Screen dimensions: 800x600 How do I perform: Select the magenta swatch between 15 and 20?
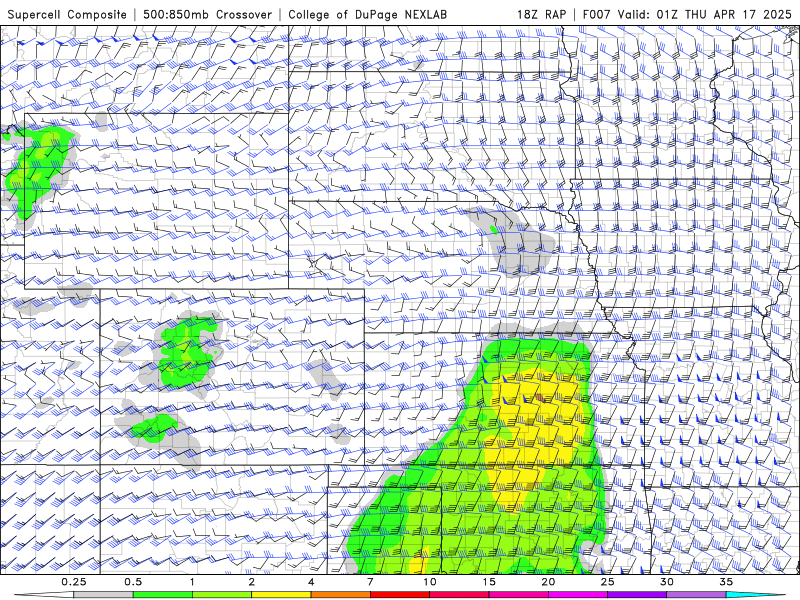(518, 595)
